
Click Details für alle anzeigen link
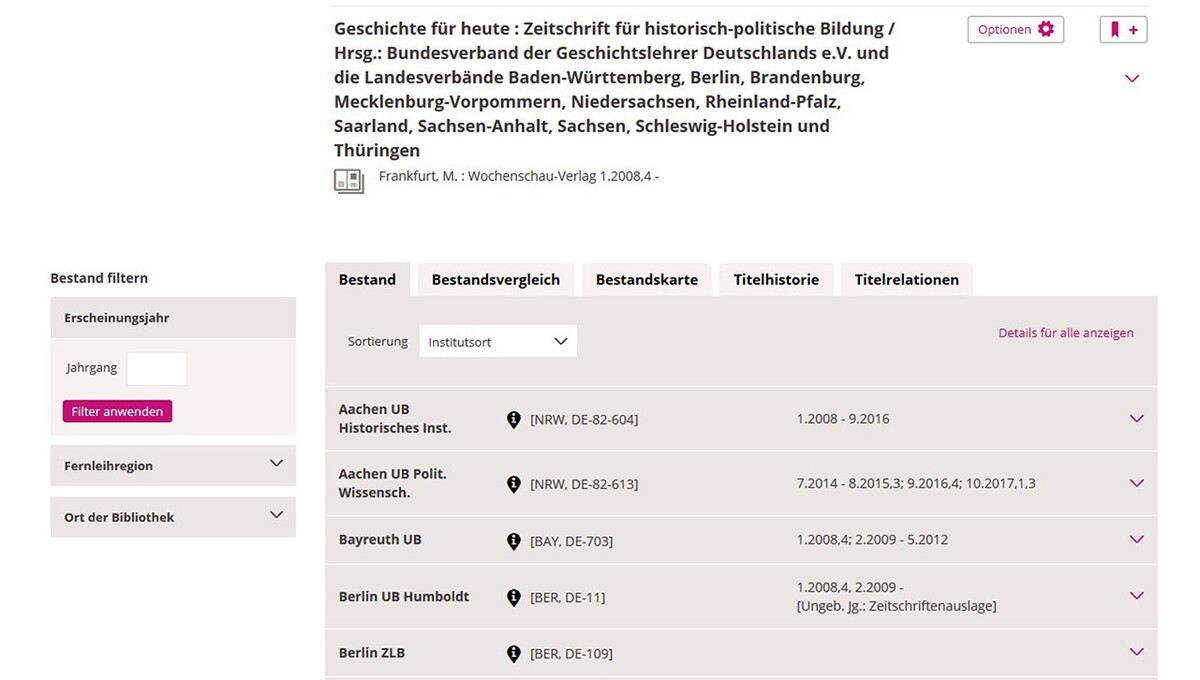[x=1065, y=333]
